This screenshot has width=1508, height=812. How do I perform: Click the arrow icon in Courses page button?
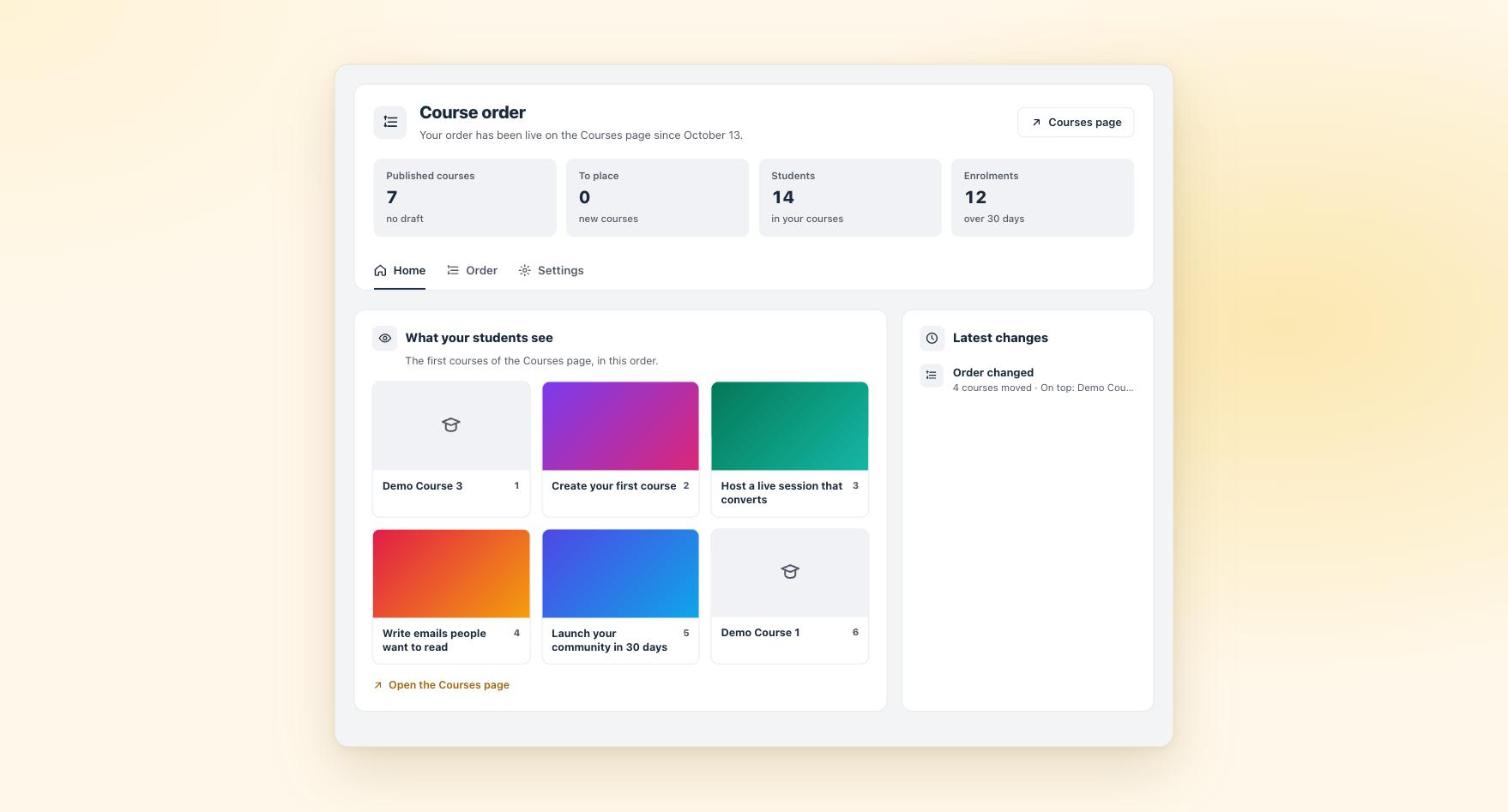click(1036, 122)
